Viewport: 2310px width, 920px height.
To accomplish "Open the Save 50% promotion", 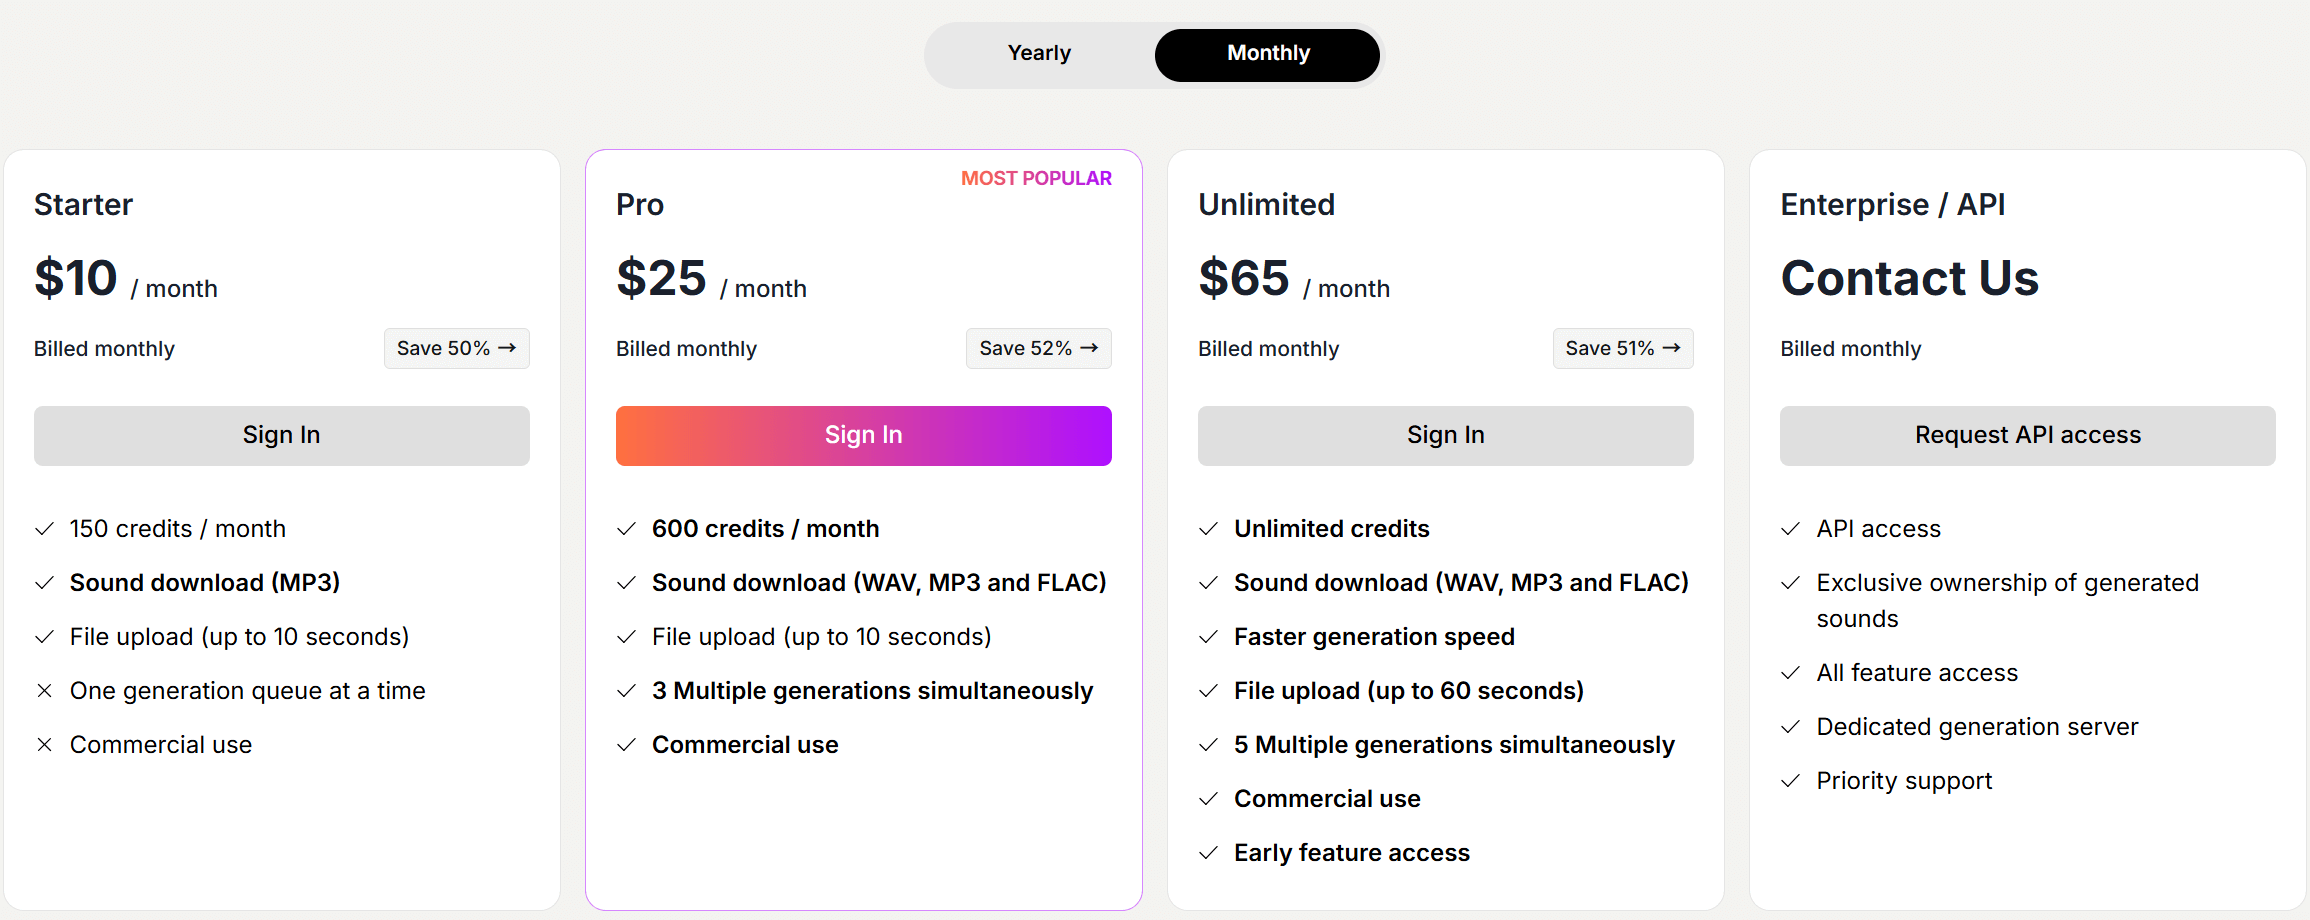I will (x=456, y=348).
